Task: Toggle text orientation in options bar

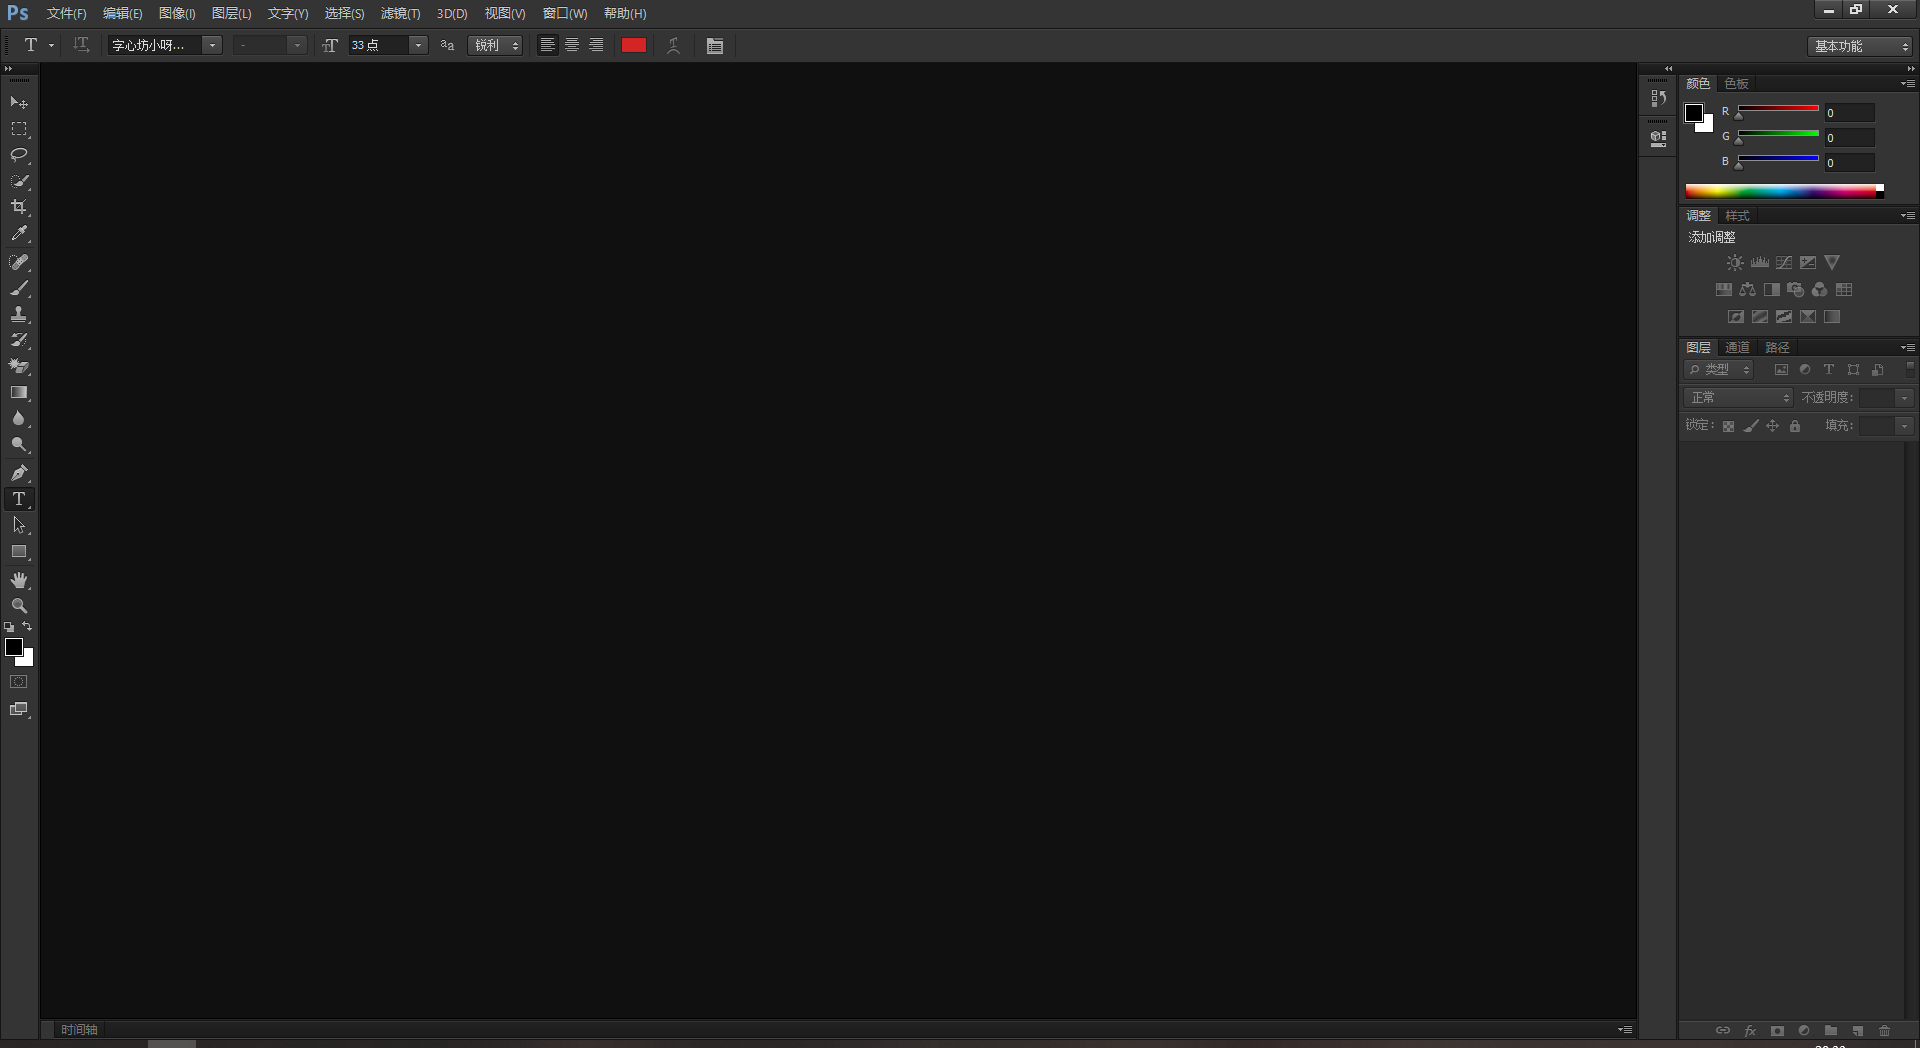Action: (82, 45)
